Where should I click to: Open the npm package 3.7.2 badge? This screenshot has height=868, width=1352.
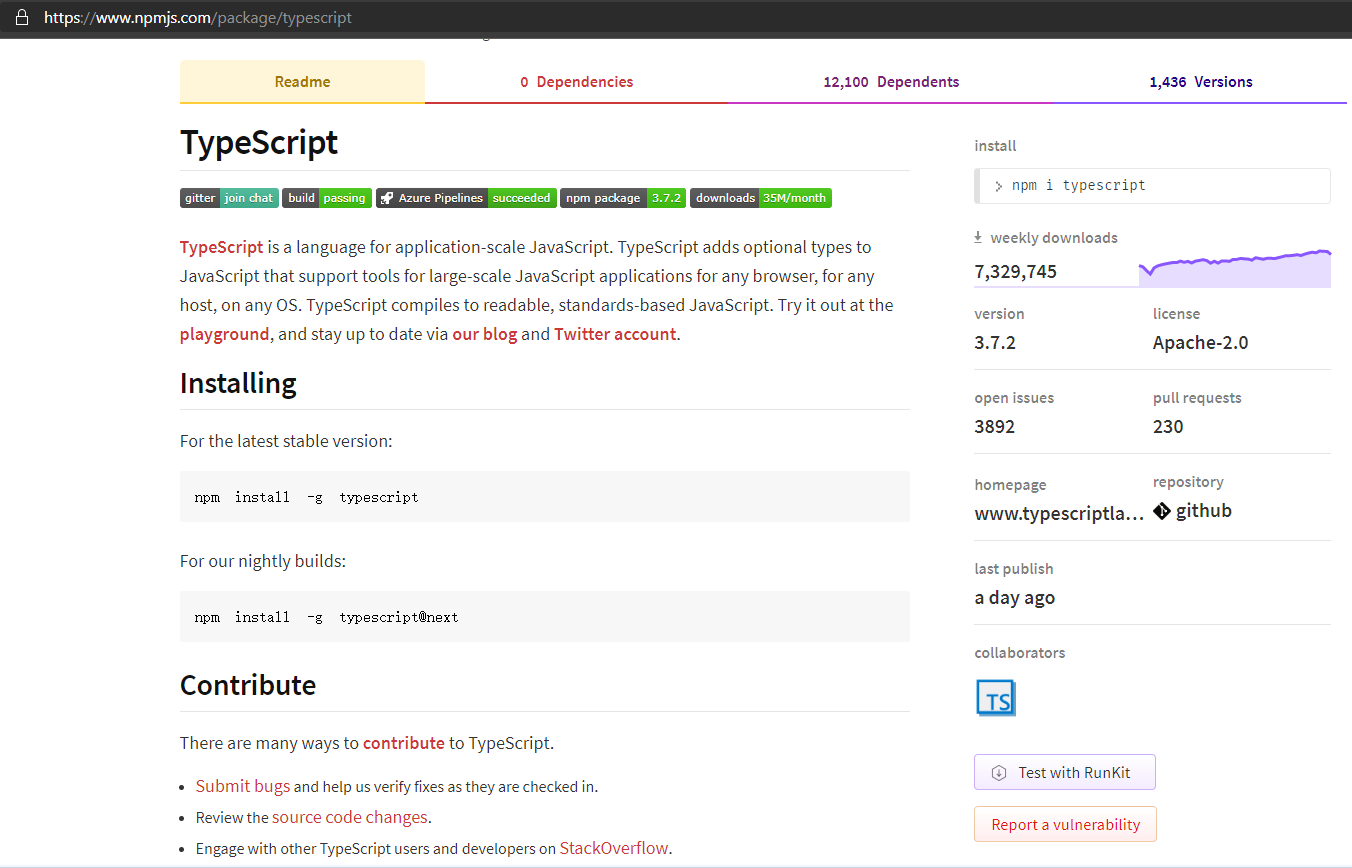622,198
